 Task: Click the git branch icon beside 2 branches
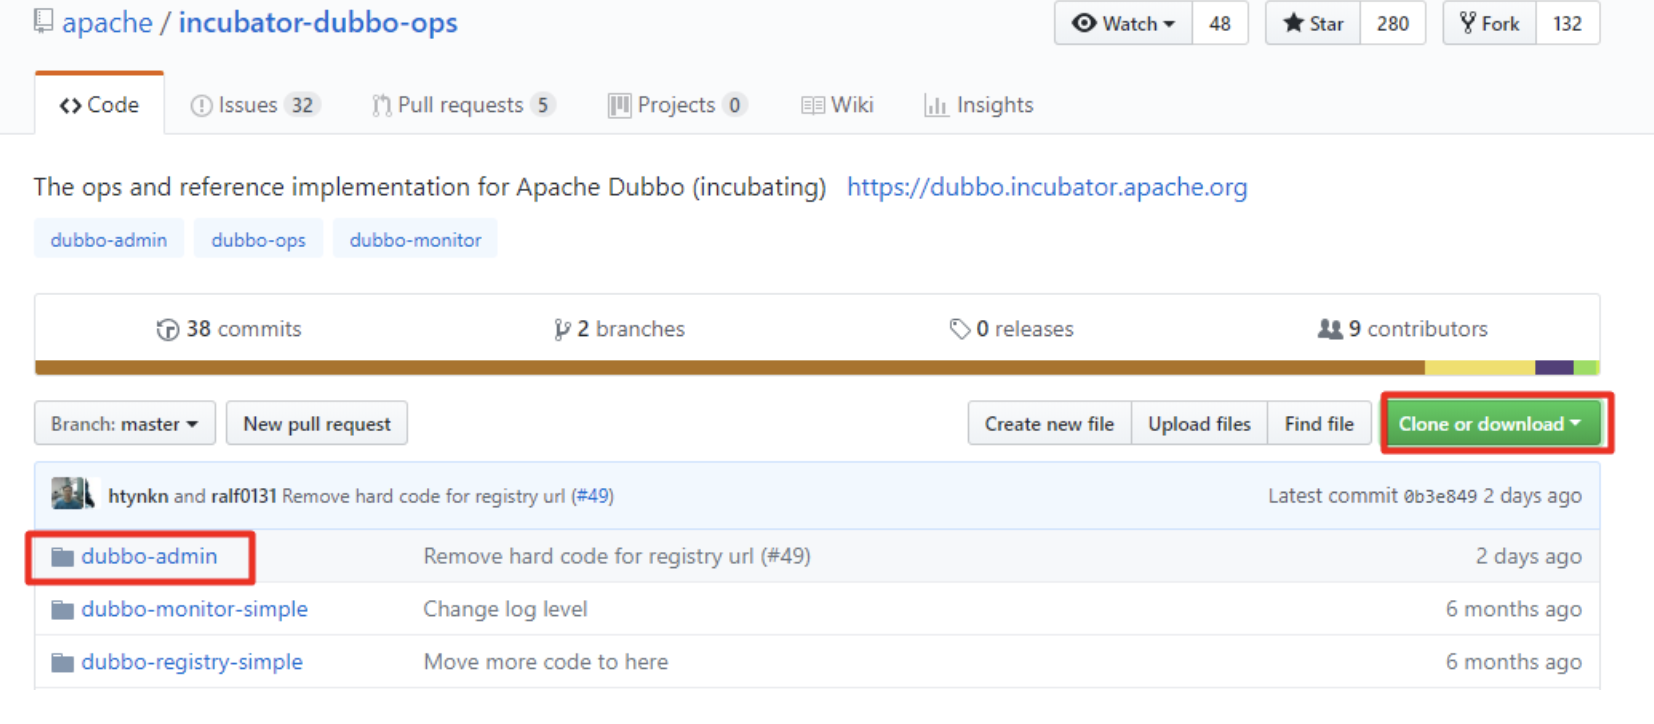[x=562, y=330]
